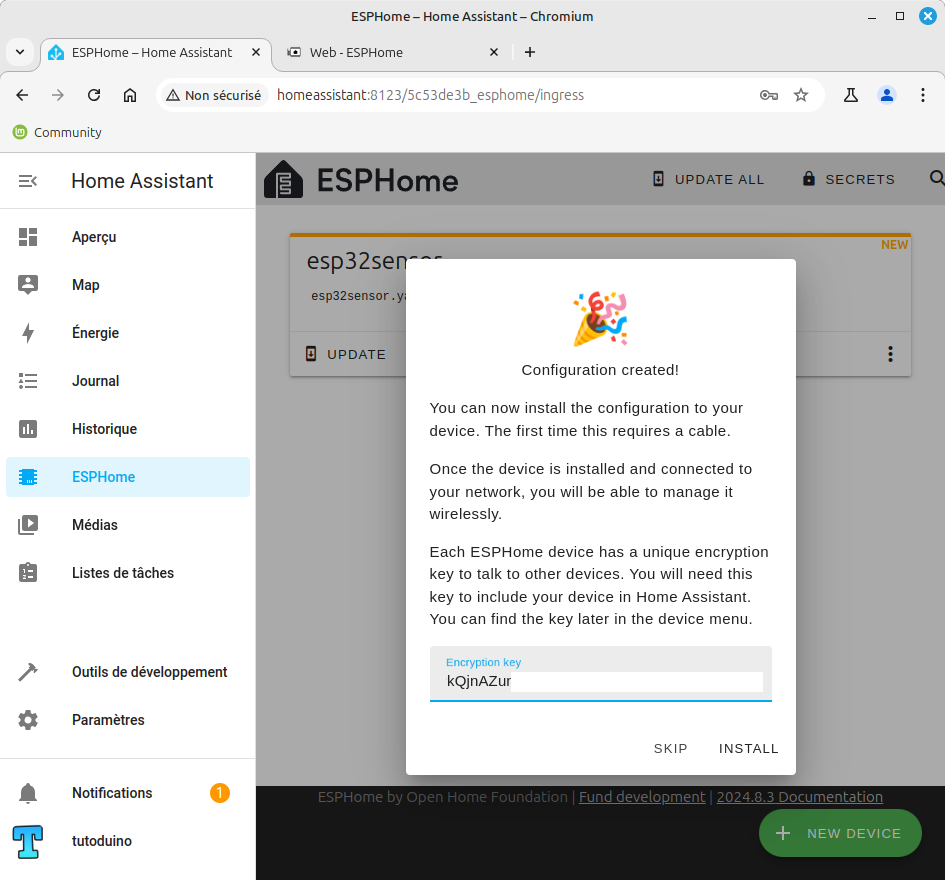Open the 2024.8.3 Documentation link

coord(799,797)
